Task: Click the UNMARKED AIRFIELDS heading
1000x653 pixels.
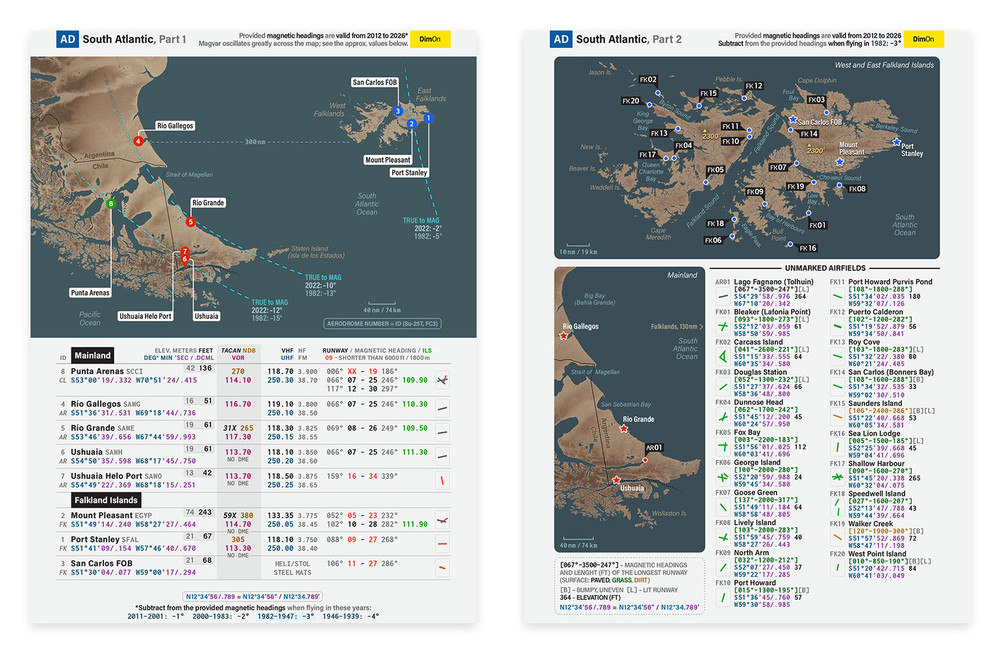Action: pos(825,268)
